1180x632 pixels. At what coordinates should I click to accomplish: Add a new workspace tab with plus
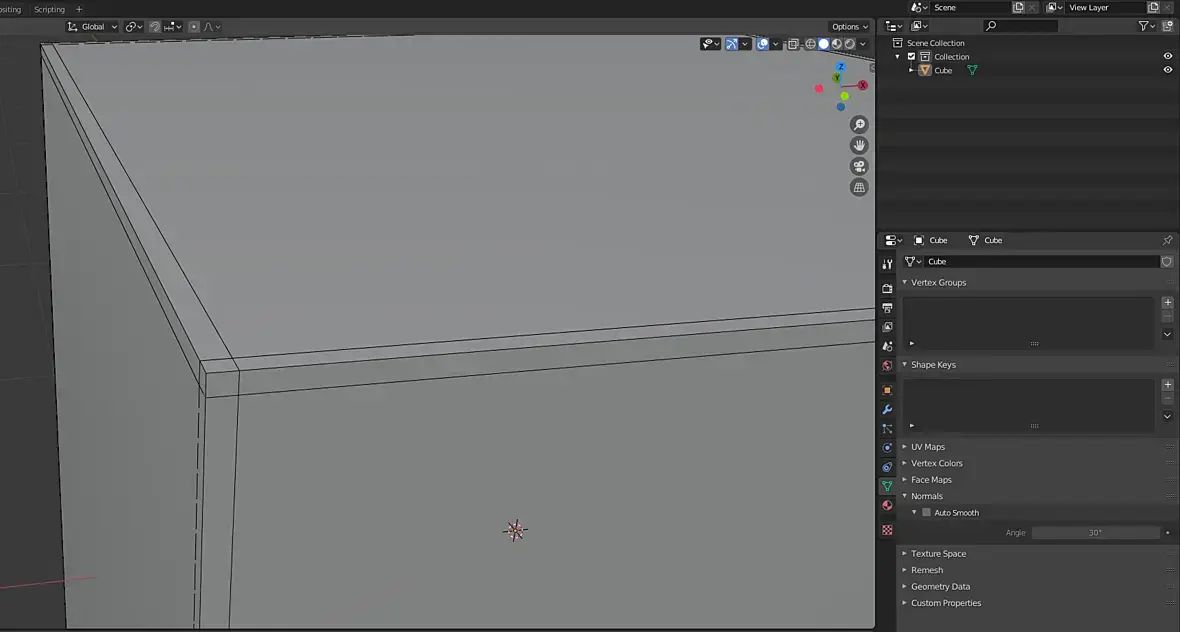pyautogui.click(x=79, y=9)
